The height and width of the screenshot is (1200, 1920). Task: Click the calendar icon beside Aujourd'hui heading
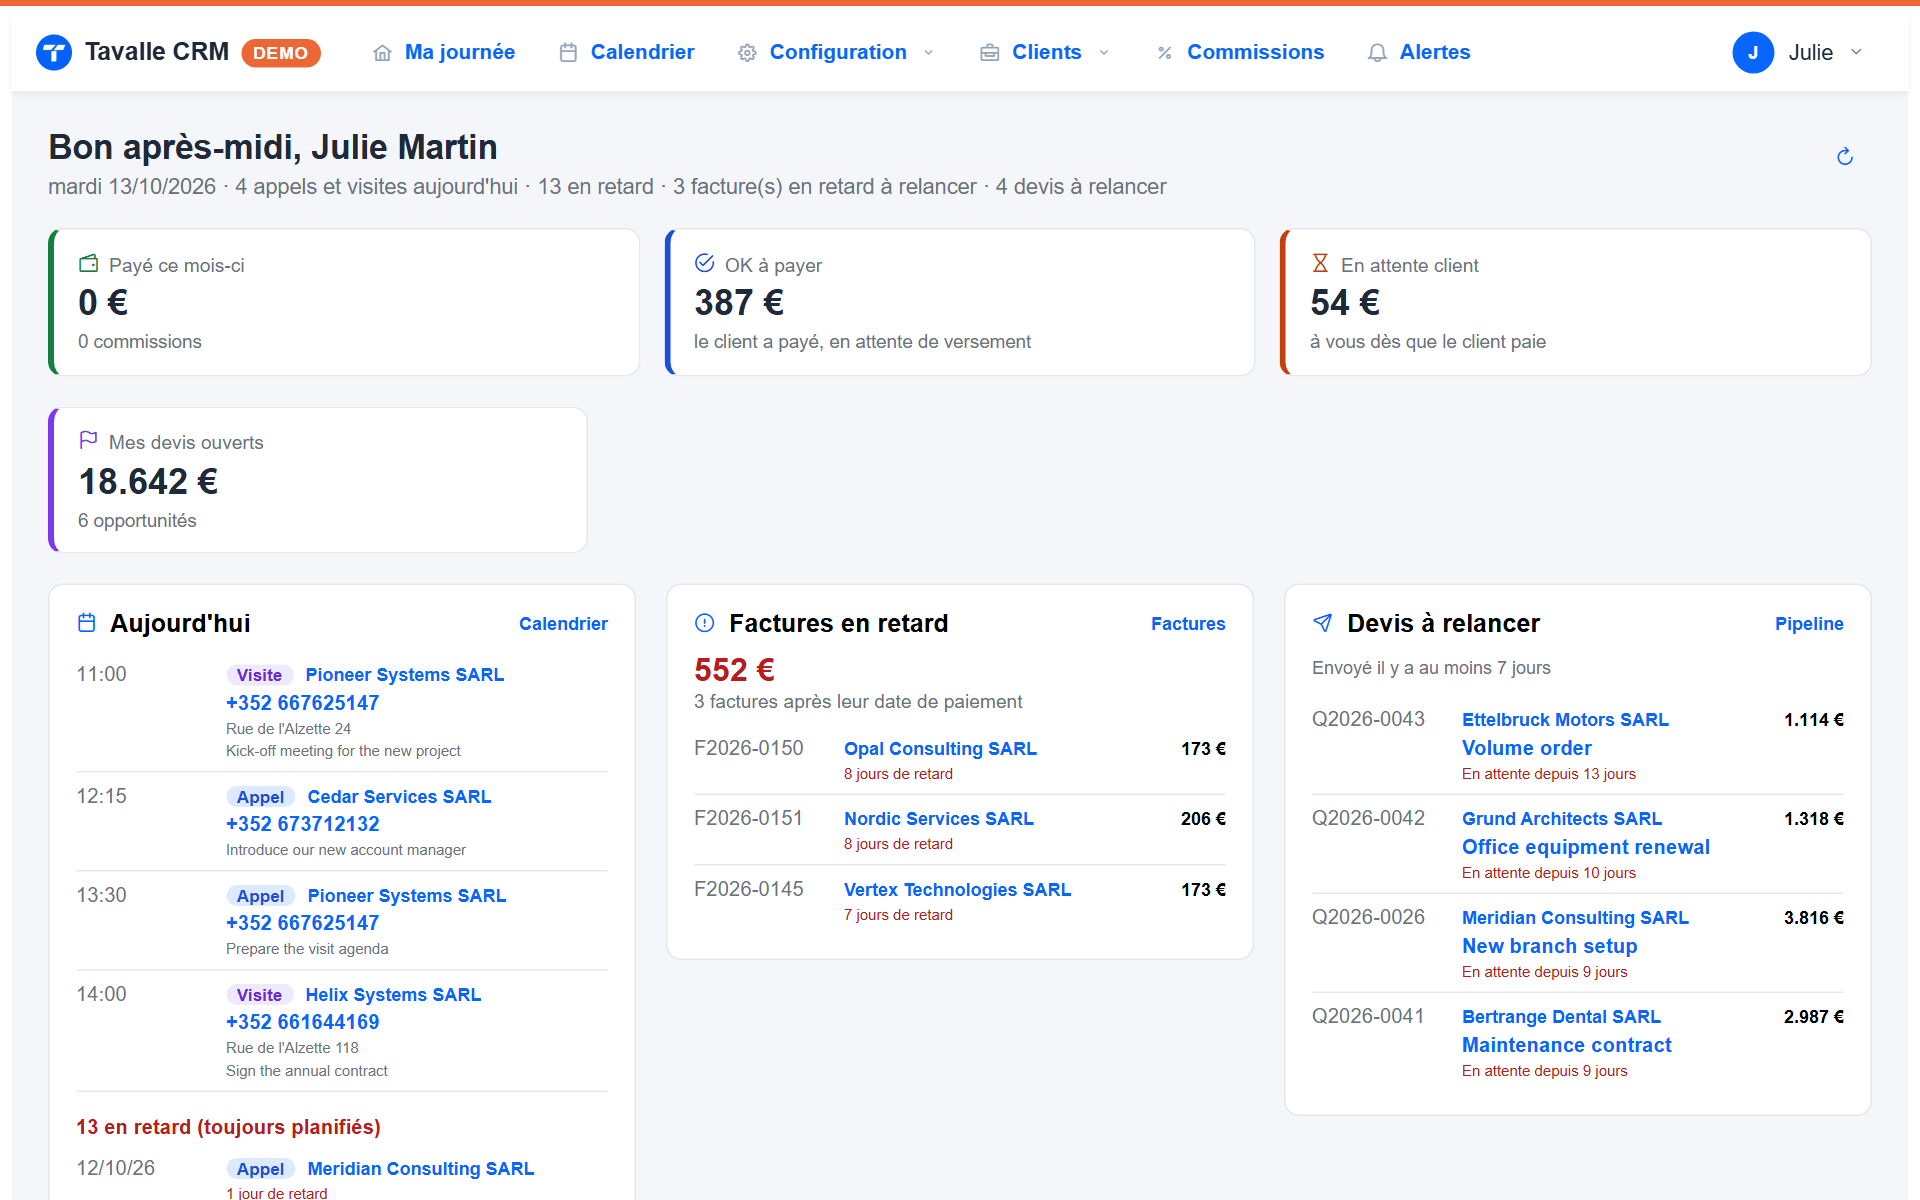coord(87,623)
